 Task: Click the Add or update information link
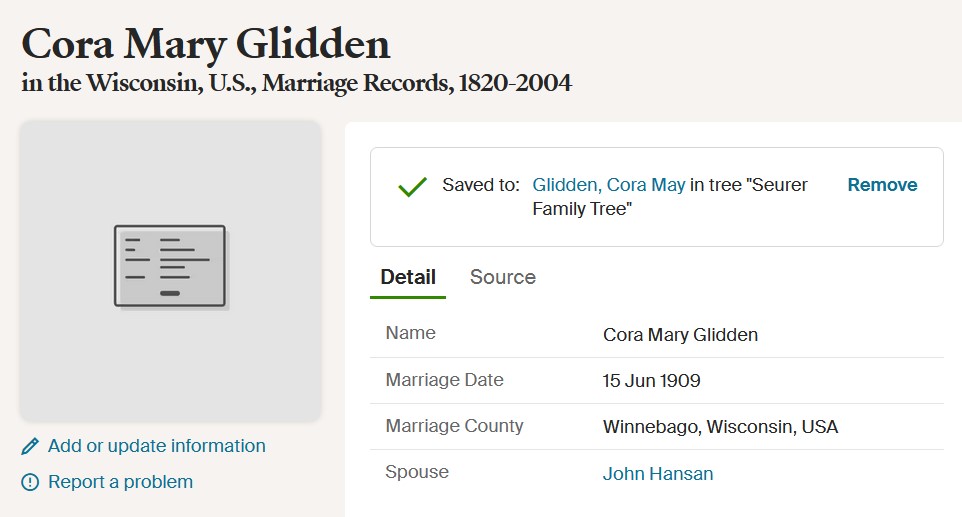(x=156, y=446)
